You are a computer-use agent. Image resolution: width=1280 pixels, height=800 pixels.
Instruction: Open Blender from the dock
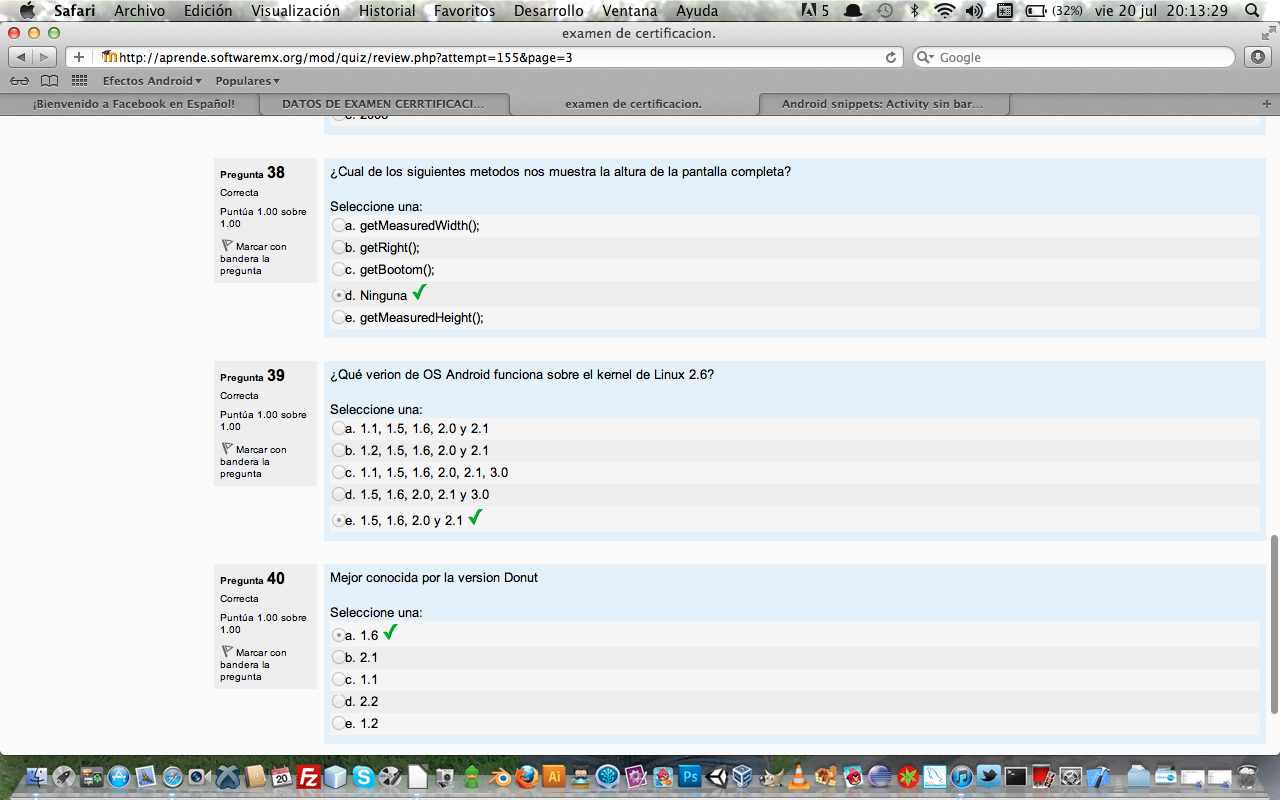click(x=500, y=777)
